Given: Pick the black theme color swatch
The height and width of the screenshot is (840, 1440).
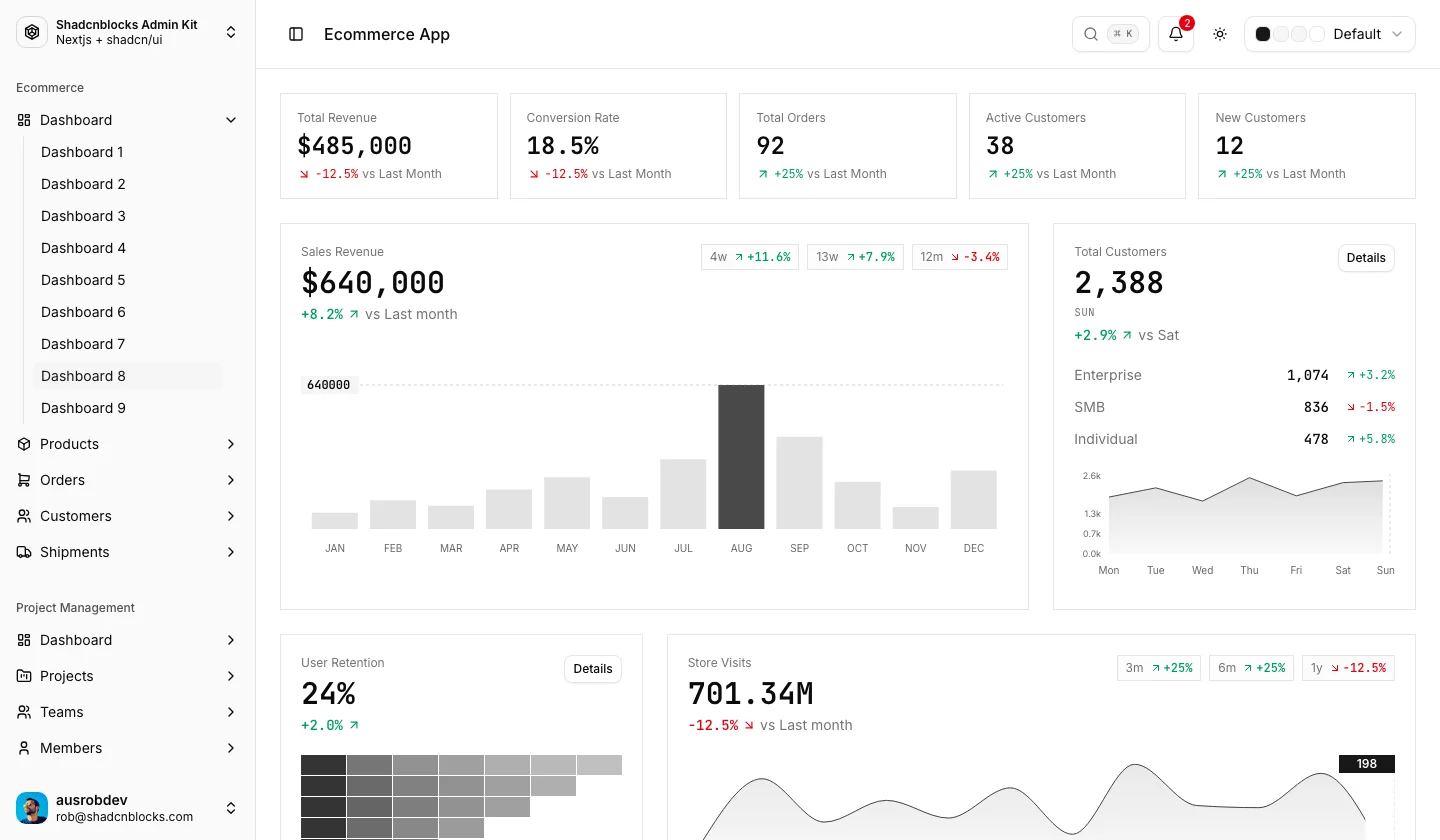Looking at the screenshot, I should click(1263, 34).
